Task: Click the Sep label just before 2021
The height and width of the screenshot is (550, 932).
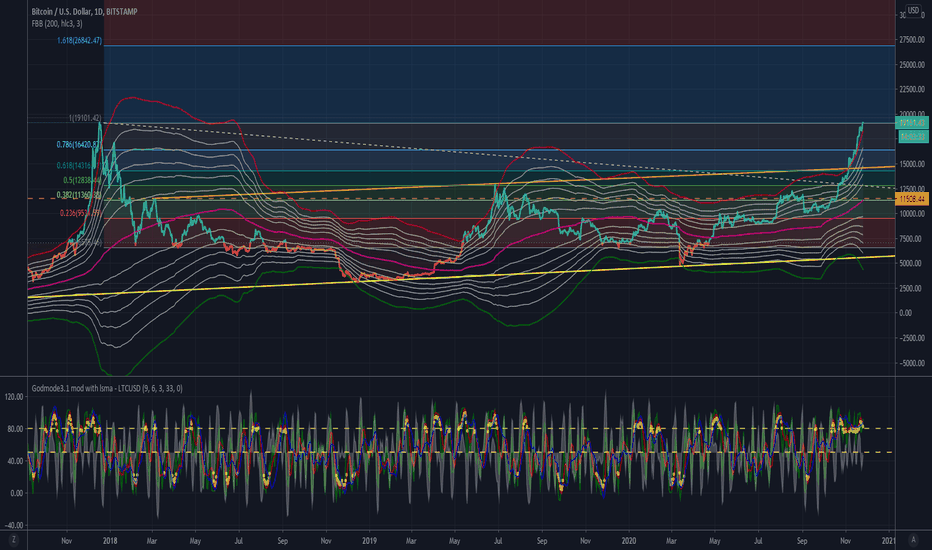Action: point(802,541)
